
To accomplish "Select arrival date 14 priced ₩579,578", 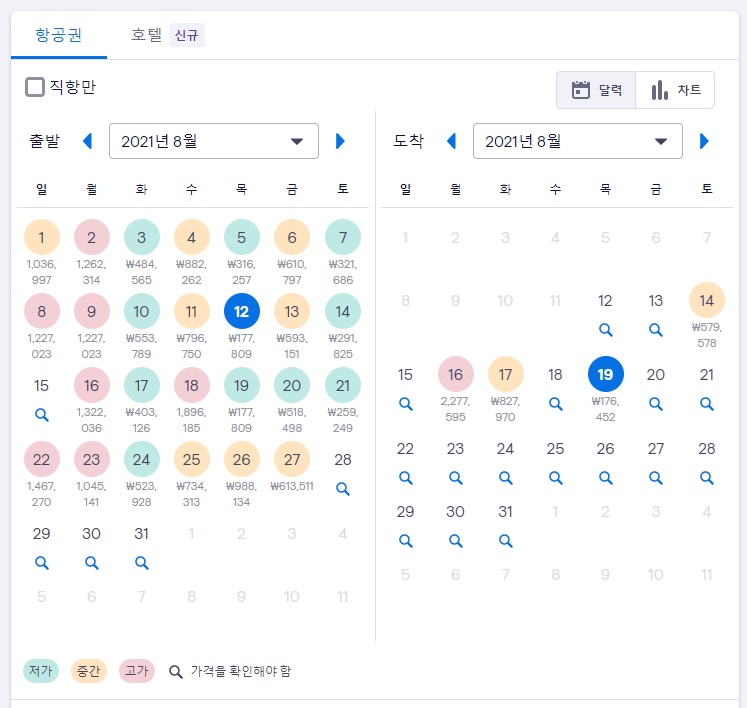I will 707,300.
